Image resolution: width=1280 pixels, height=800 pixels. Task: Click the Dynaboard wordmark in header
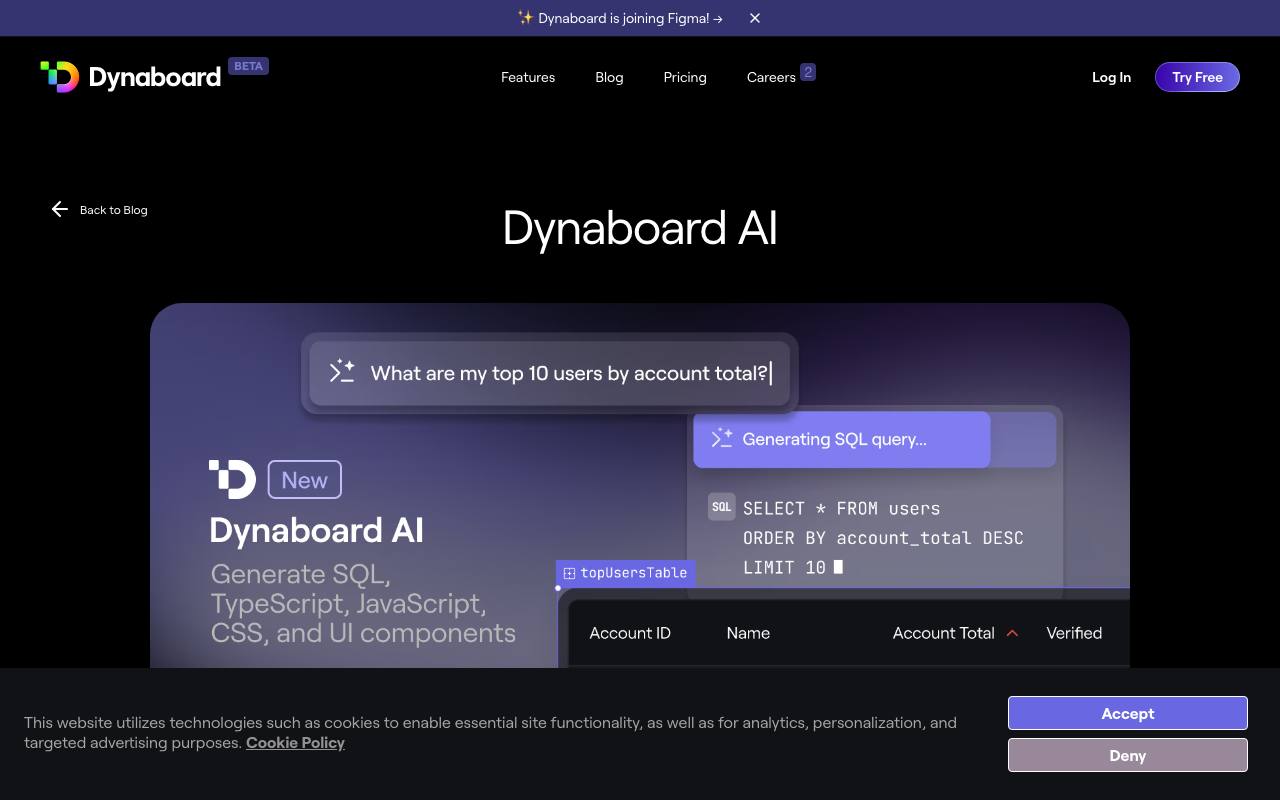[155, 77]
